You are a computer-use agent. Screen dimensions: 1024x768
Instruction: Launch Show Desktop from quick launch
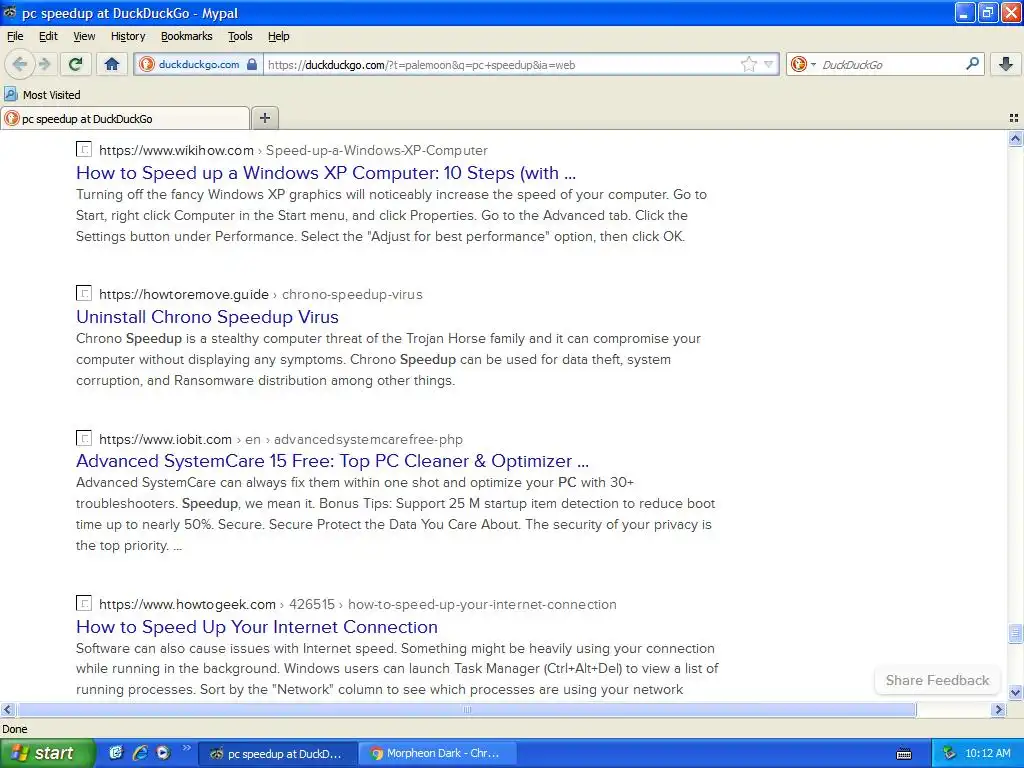click(x=116, y=753)
